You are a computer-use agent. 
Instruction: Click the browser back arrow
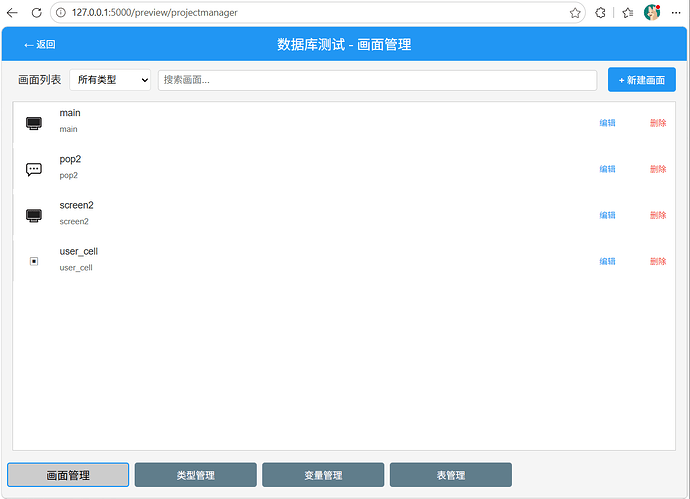[x=12, y=13]
